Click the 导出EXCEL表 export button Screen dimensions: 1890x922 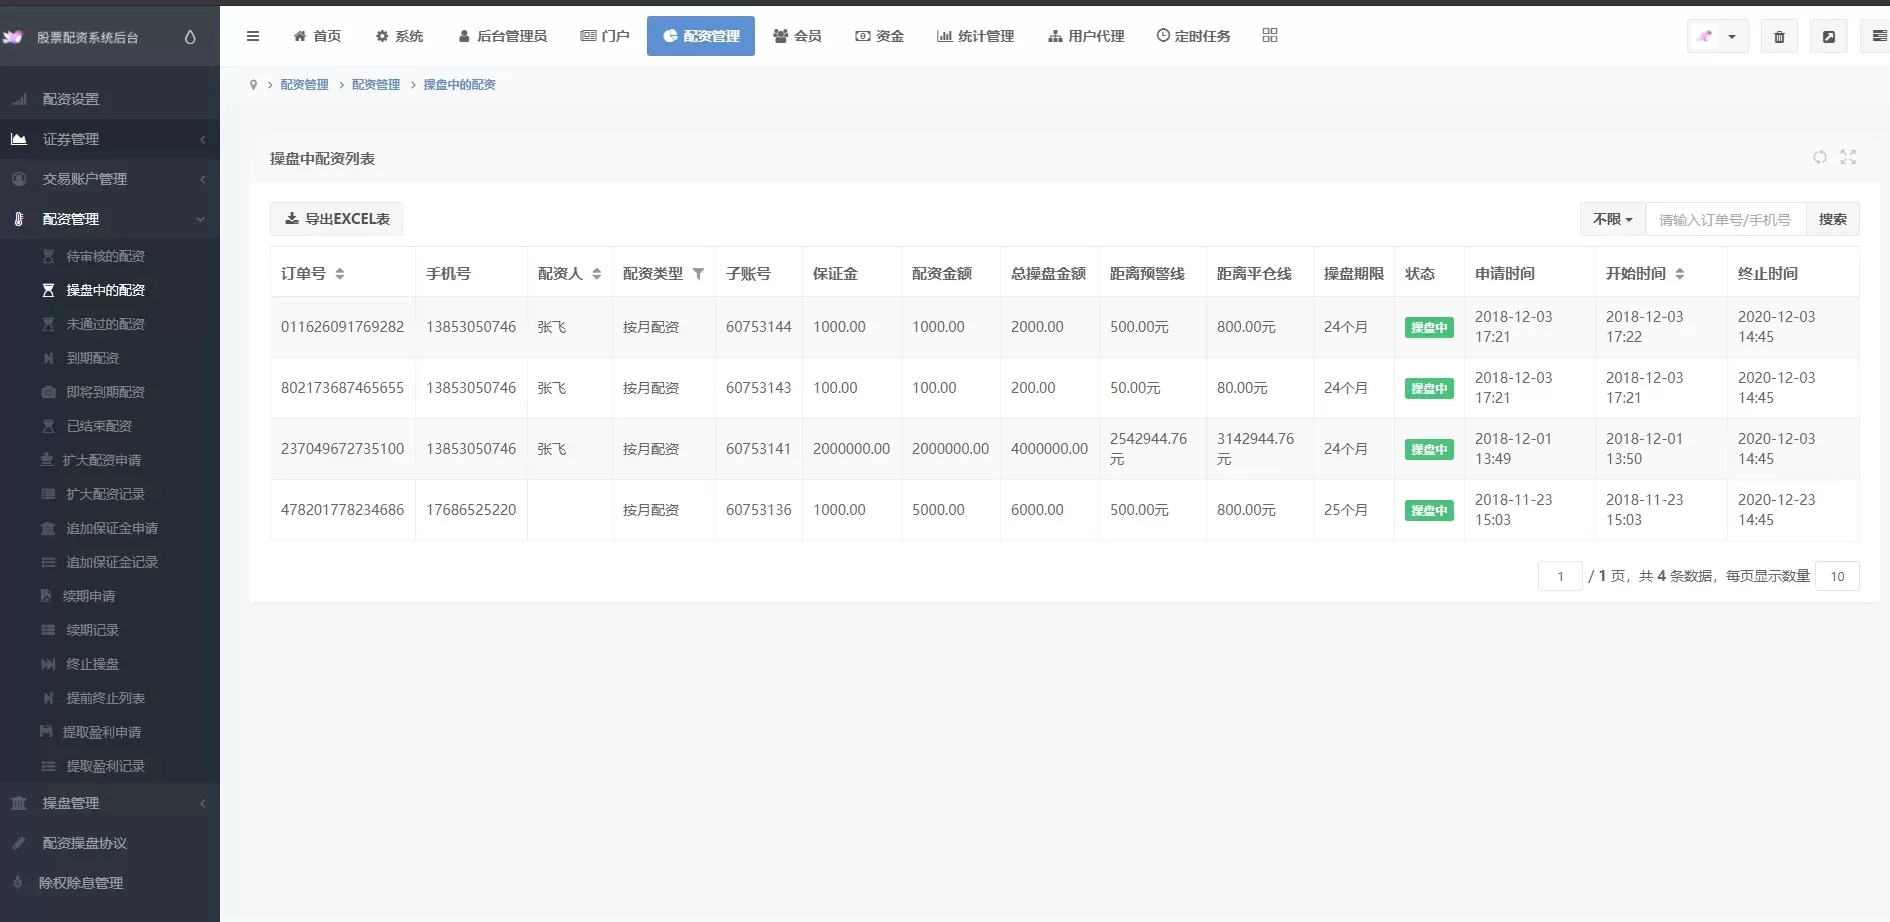336,218
